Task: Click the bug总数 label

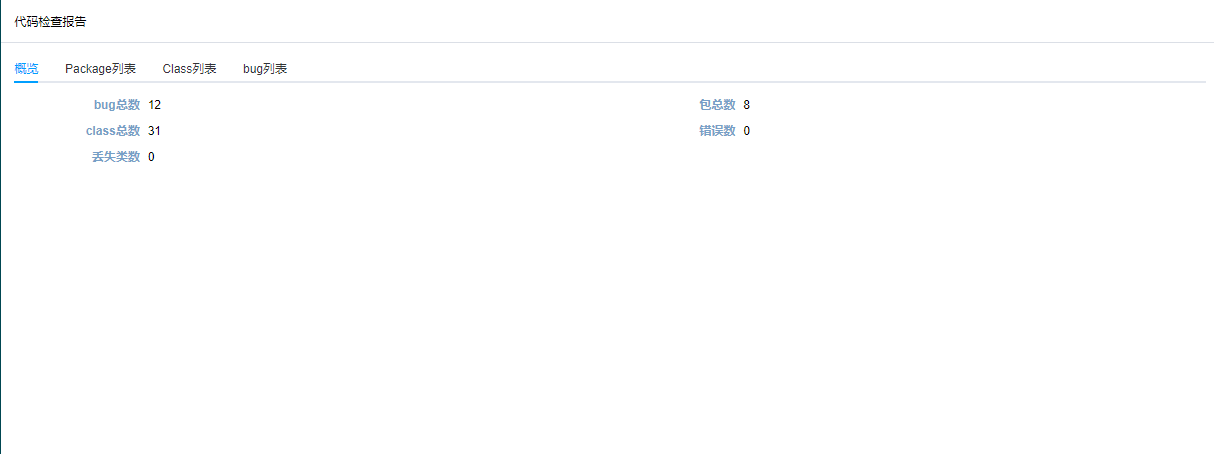Action: click(117, 105)
